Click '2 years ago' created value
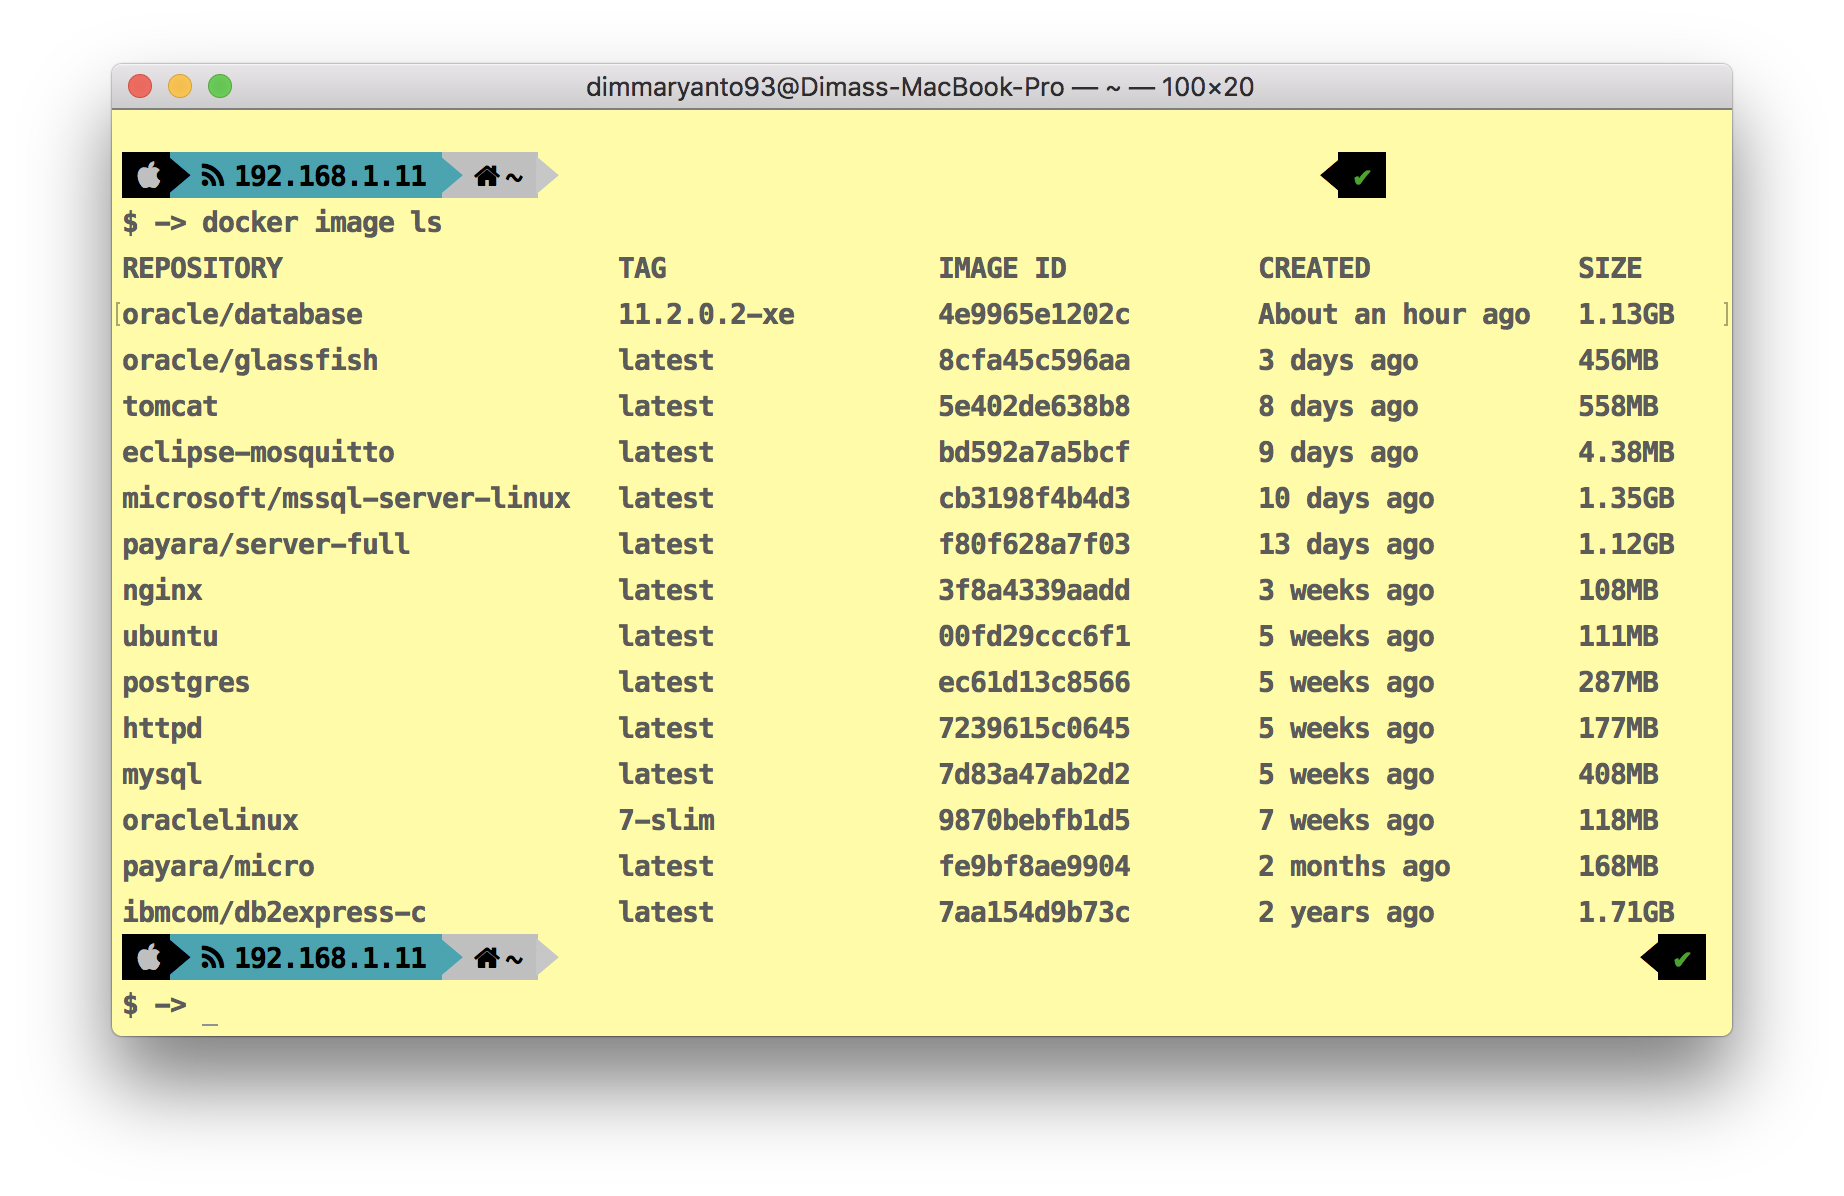 1346,912
